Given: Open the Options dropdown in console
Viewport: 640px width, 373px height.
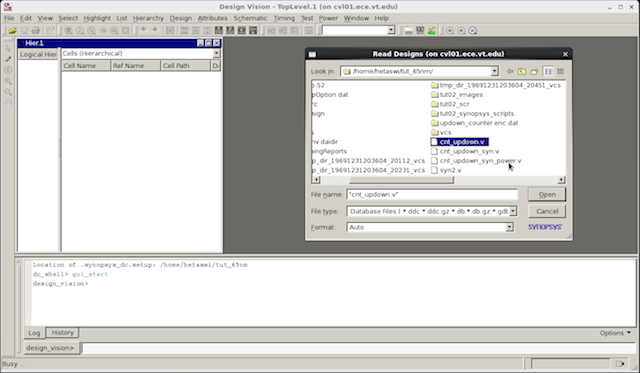Looking at the screenshot, I should tap(615, 333).
